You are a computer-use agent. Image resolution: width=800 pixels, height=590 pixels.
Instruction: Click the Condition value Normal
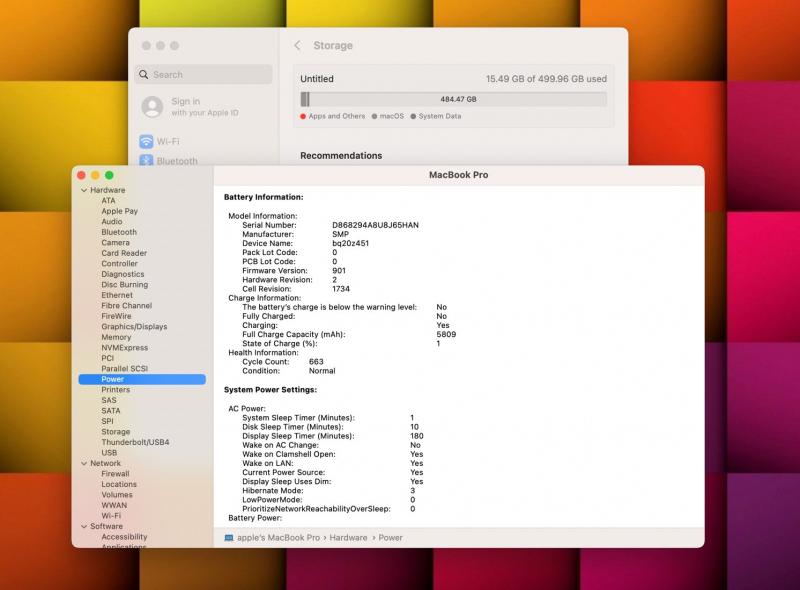[x=322, y=371]
